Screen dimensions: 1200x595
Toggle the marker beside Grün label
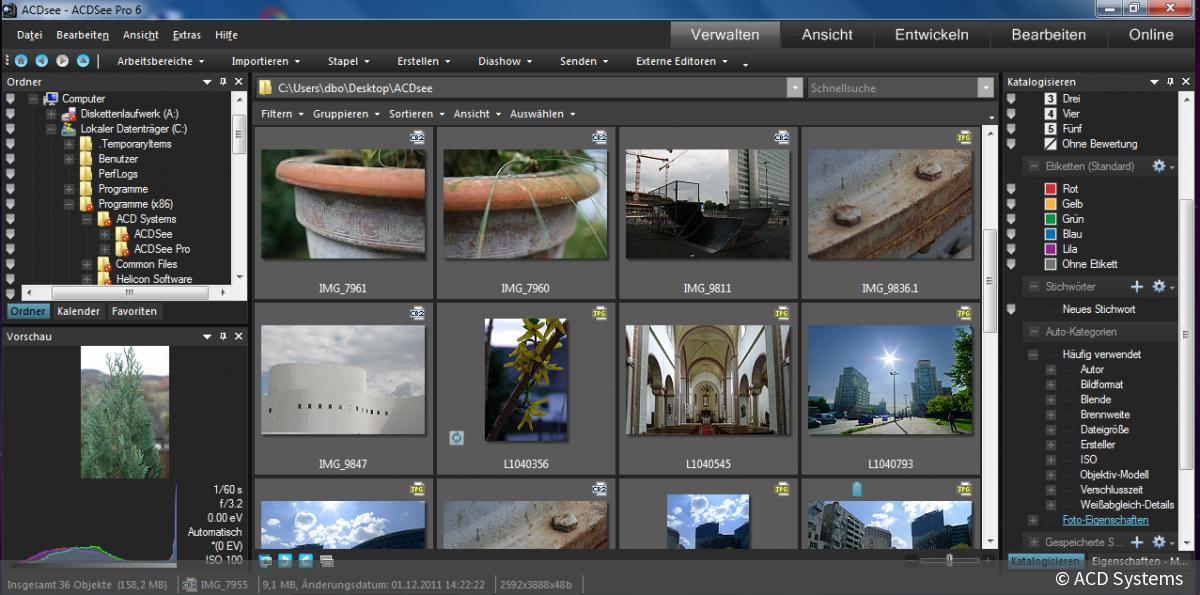coord(1011,219)
